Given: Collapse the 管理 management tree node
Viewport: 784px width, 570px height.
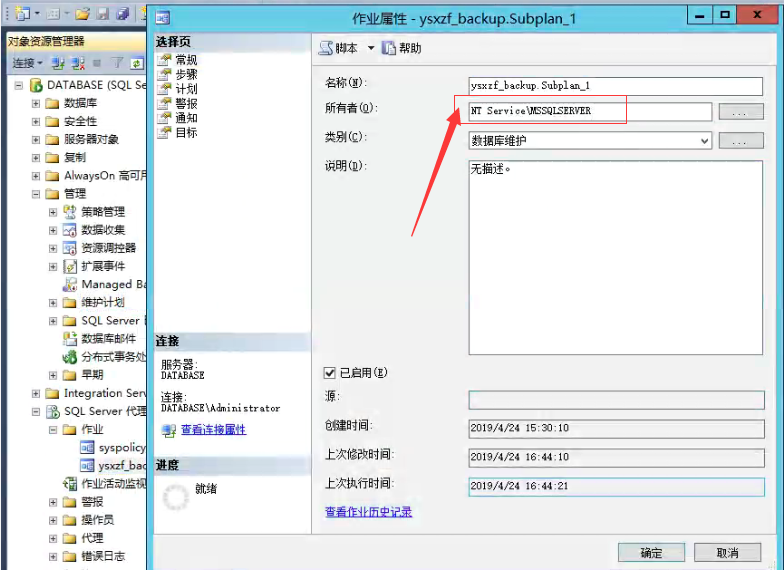Looking at the screenshot, I should pos(37,193).
